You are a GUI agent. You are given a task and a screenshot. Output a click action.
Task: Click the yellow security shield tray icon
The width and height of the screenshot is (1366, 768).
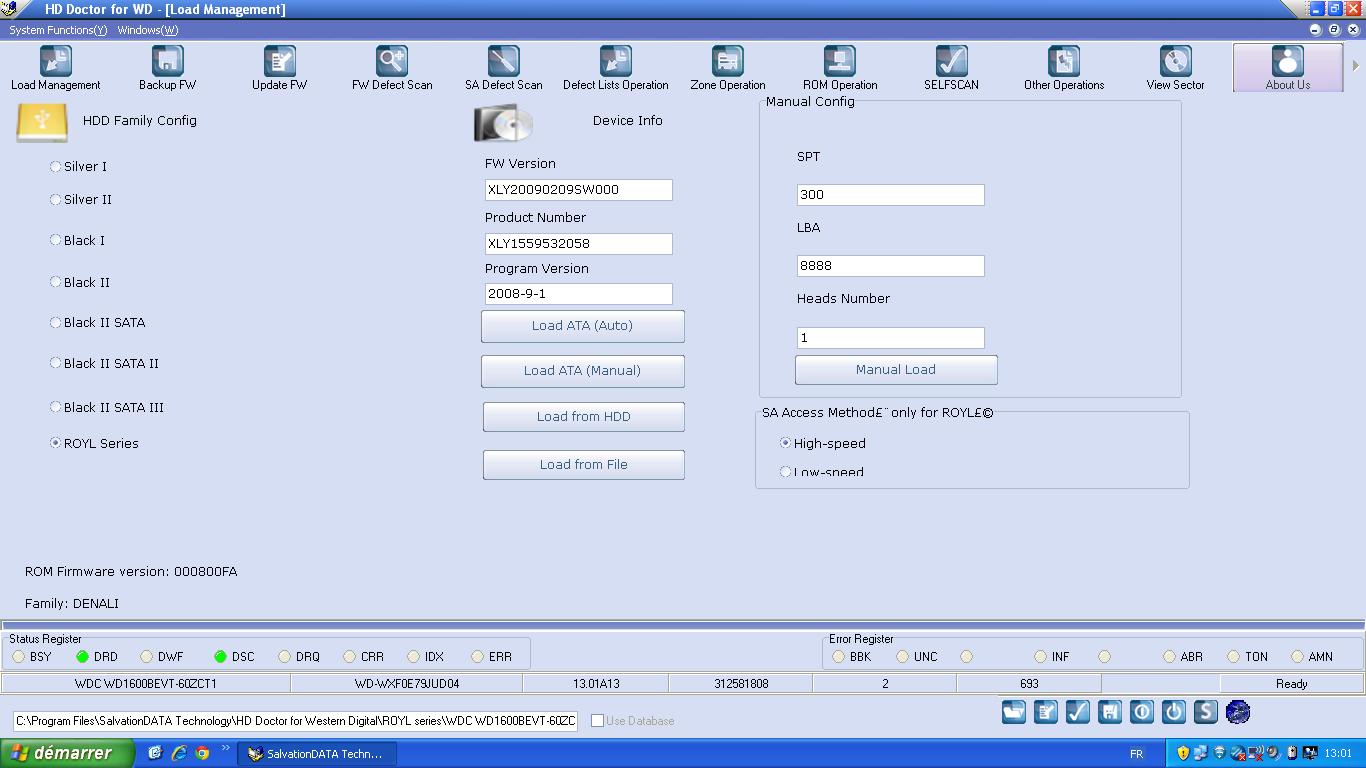(1183, 753)
